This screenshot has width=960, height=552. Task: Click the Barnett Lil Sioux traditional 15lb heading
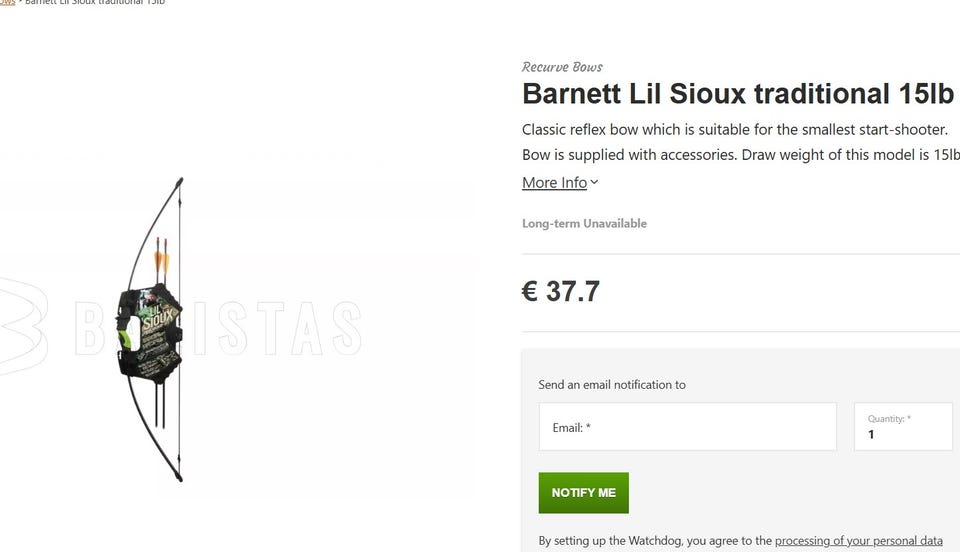click(737, 94)
